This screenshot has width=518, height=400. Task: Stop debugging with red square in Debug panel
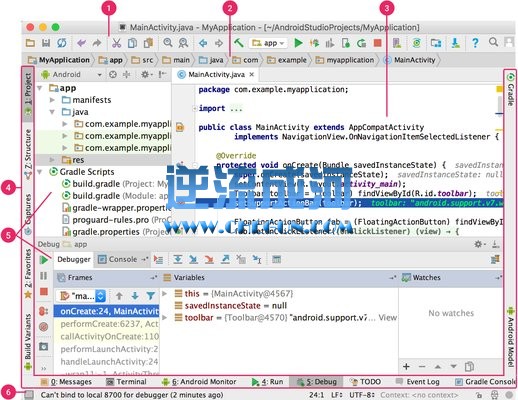[x=44, y=292]
